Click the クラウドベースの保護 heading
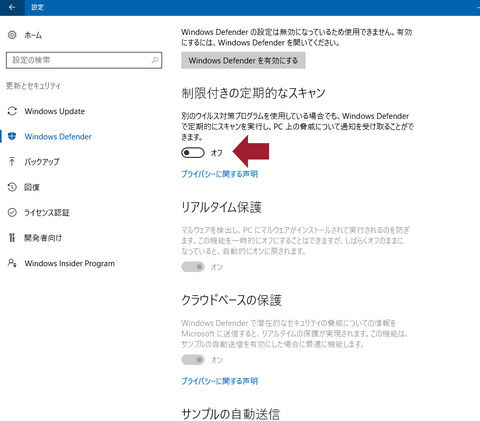480x421 pixels. 231,300
